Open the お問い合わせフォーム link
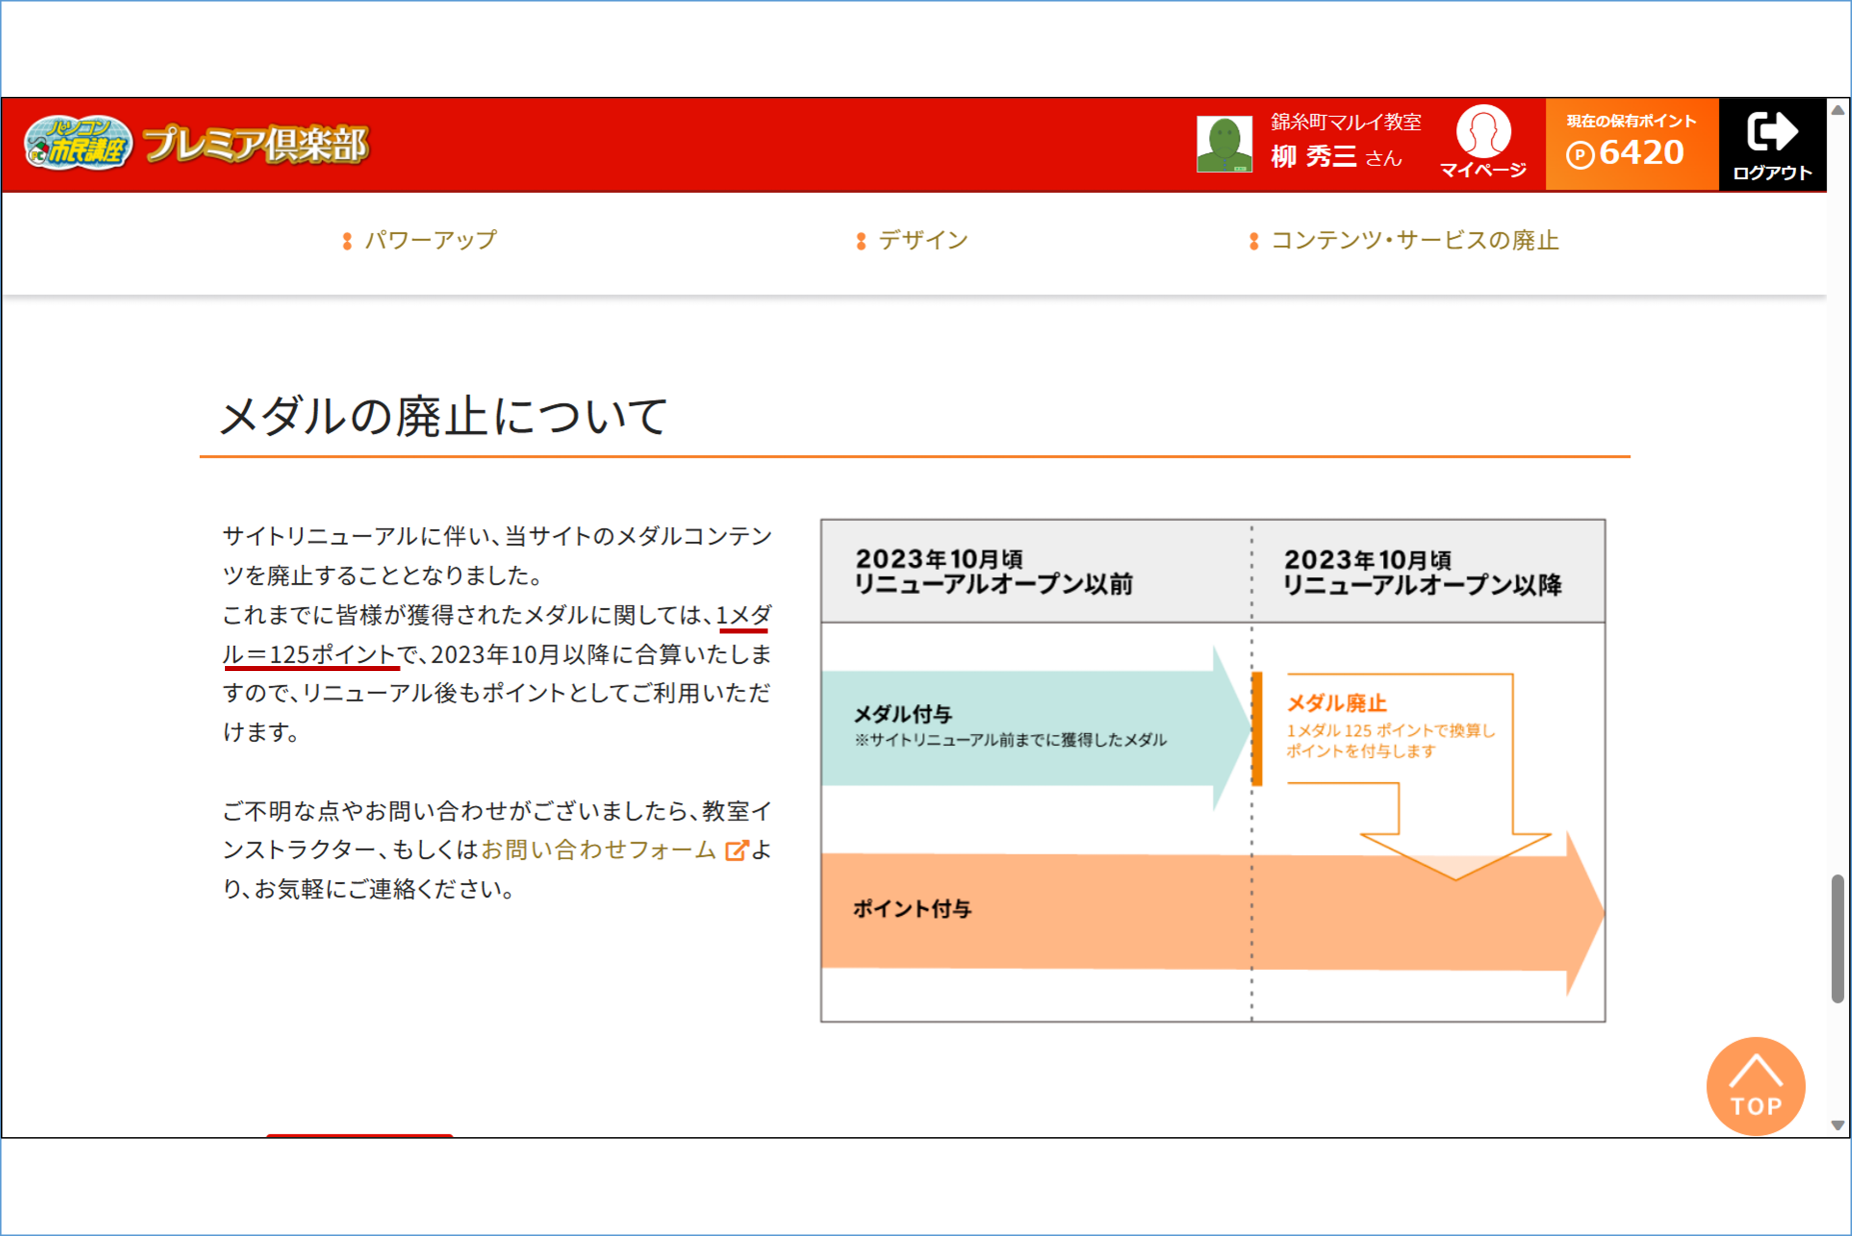This screenshot has height=1236, width=1852. click(598, 850)
